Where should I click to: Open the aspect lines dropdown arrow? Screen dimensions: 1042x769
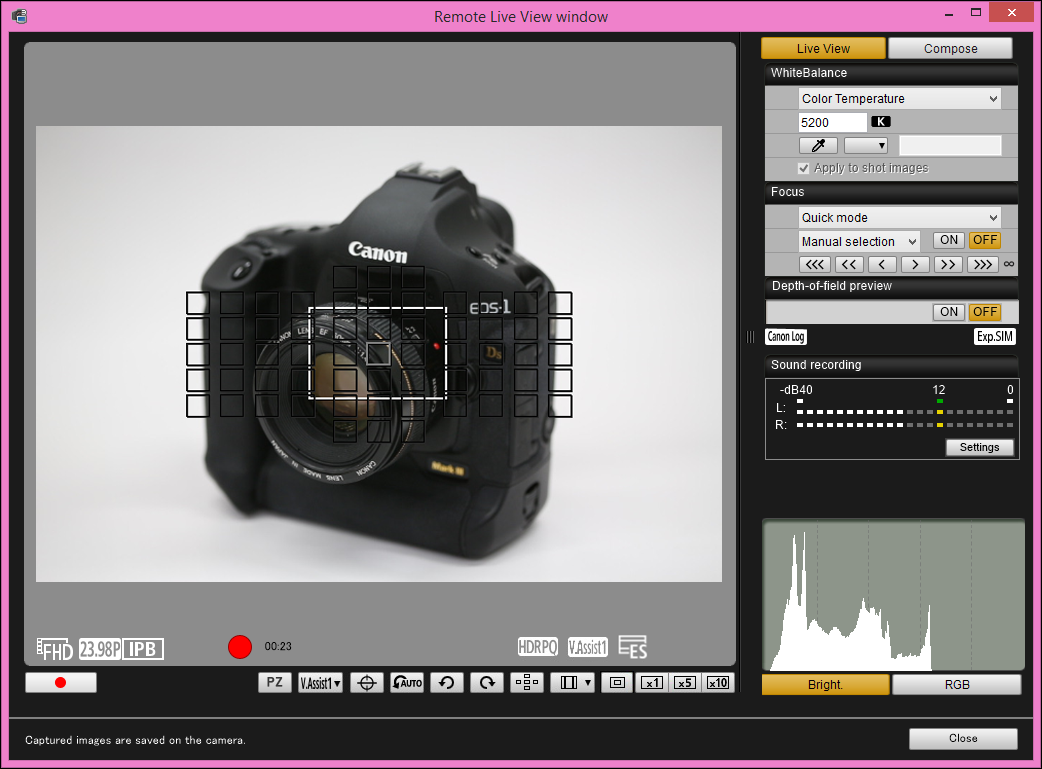pyautogui.click(x=587, y=683)
